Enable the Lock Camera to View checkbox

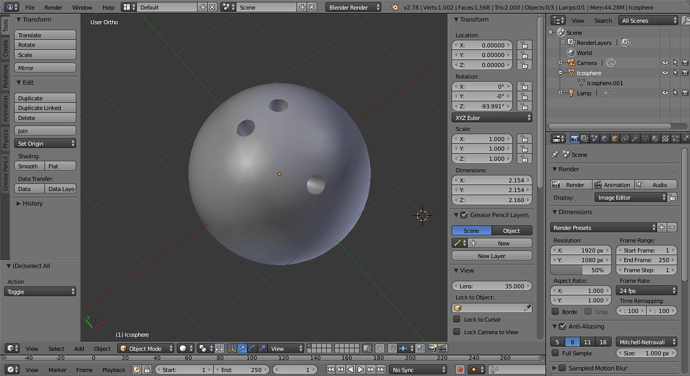457,332
